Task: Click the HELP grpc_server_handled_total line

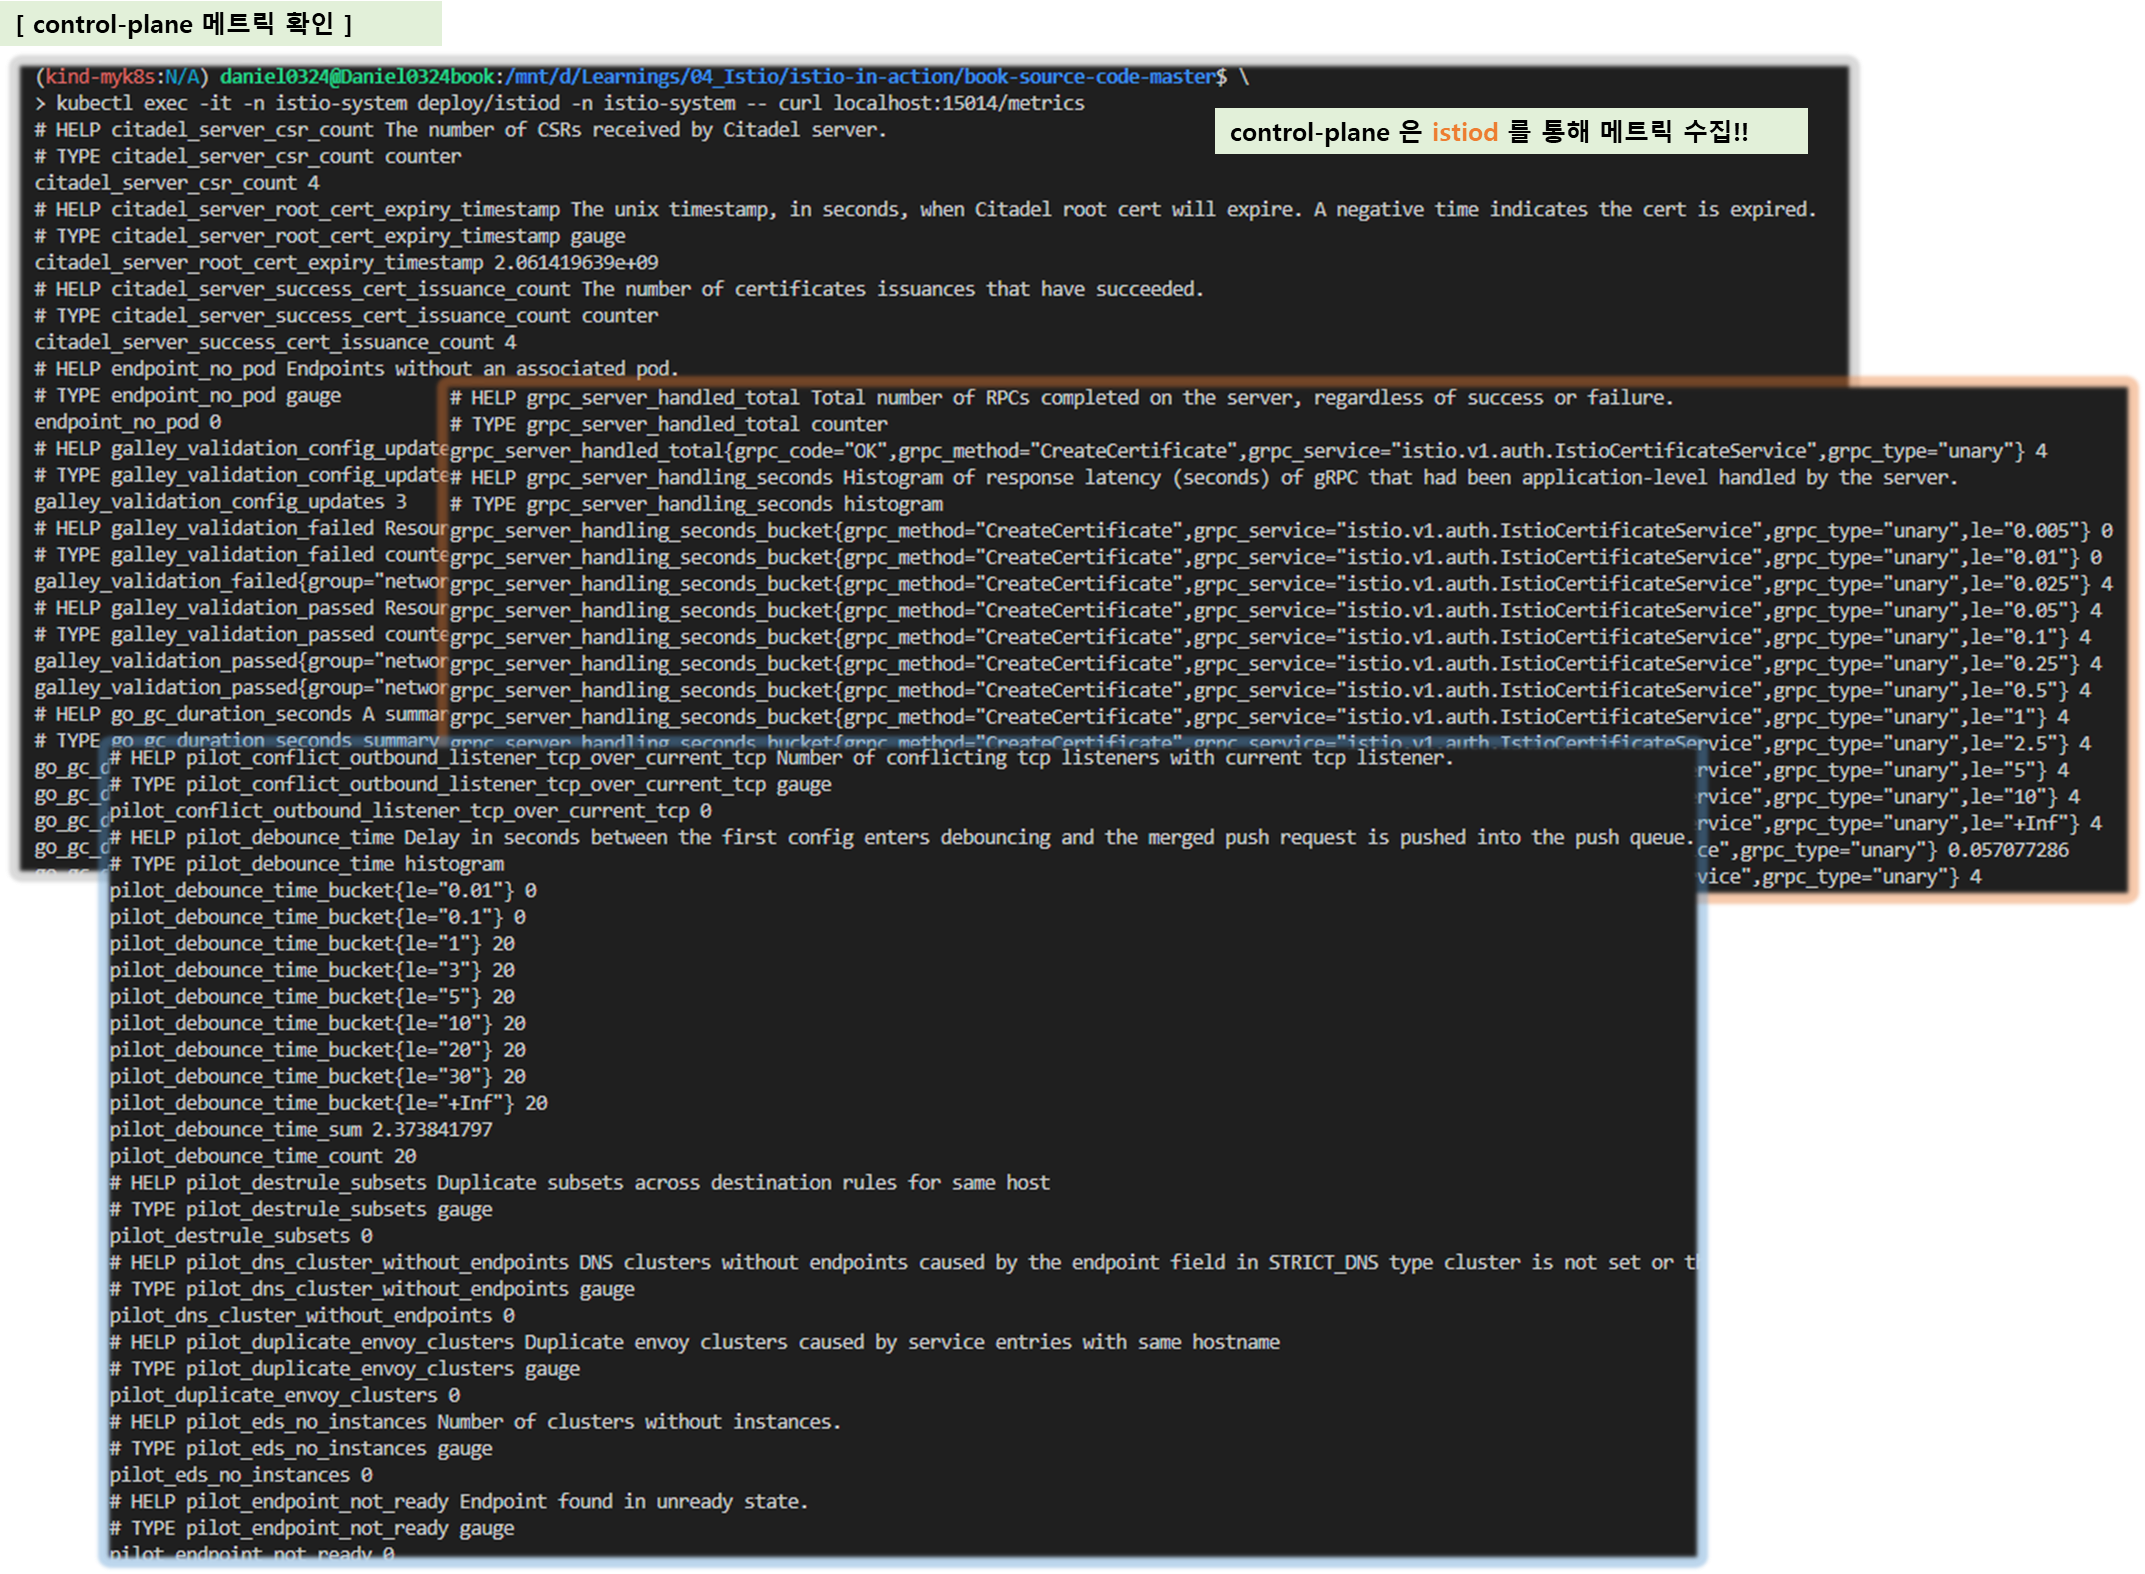Action: pyautogui.click(x=1060, y=398)
